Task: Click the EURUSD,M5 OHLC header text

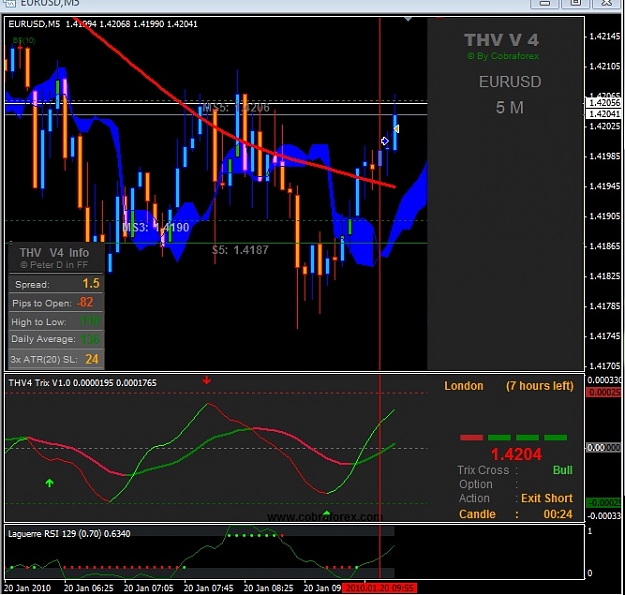Action: [x=103, y=24]
